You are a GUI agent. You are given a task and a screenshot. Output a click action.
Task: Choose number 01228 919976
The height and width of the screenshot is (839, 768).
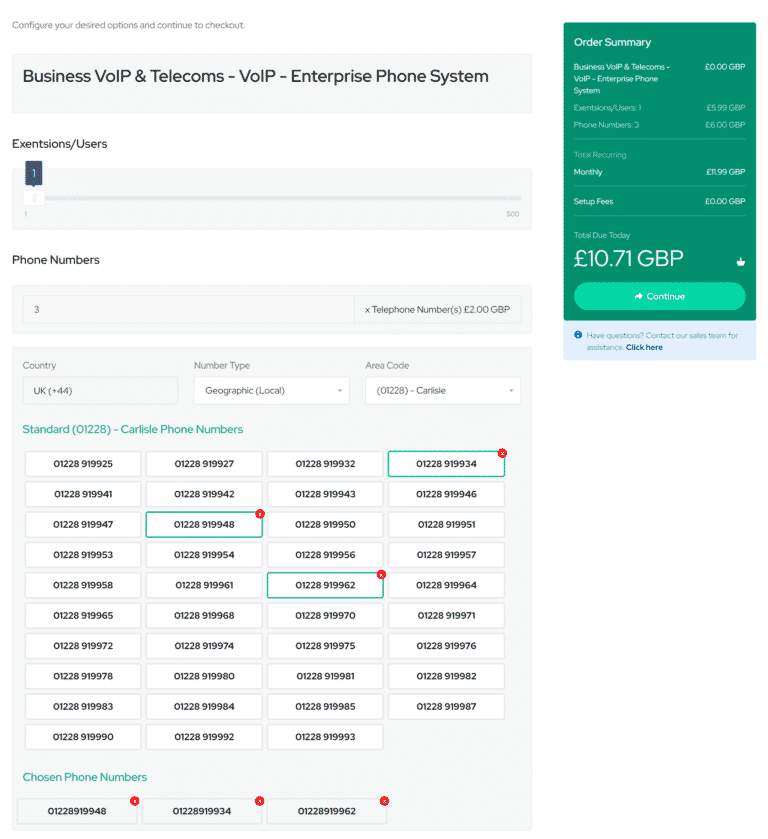pos(446,646)
